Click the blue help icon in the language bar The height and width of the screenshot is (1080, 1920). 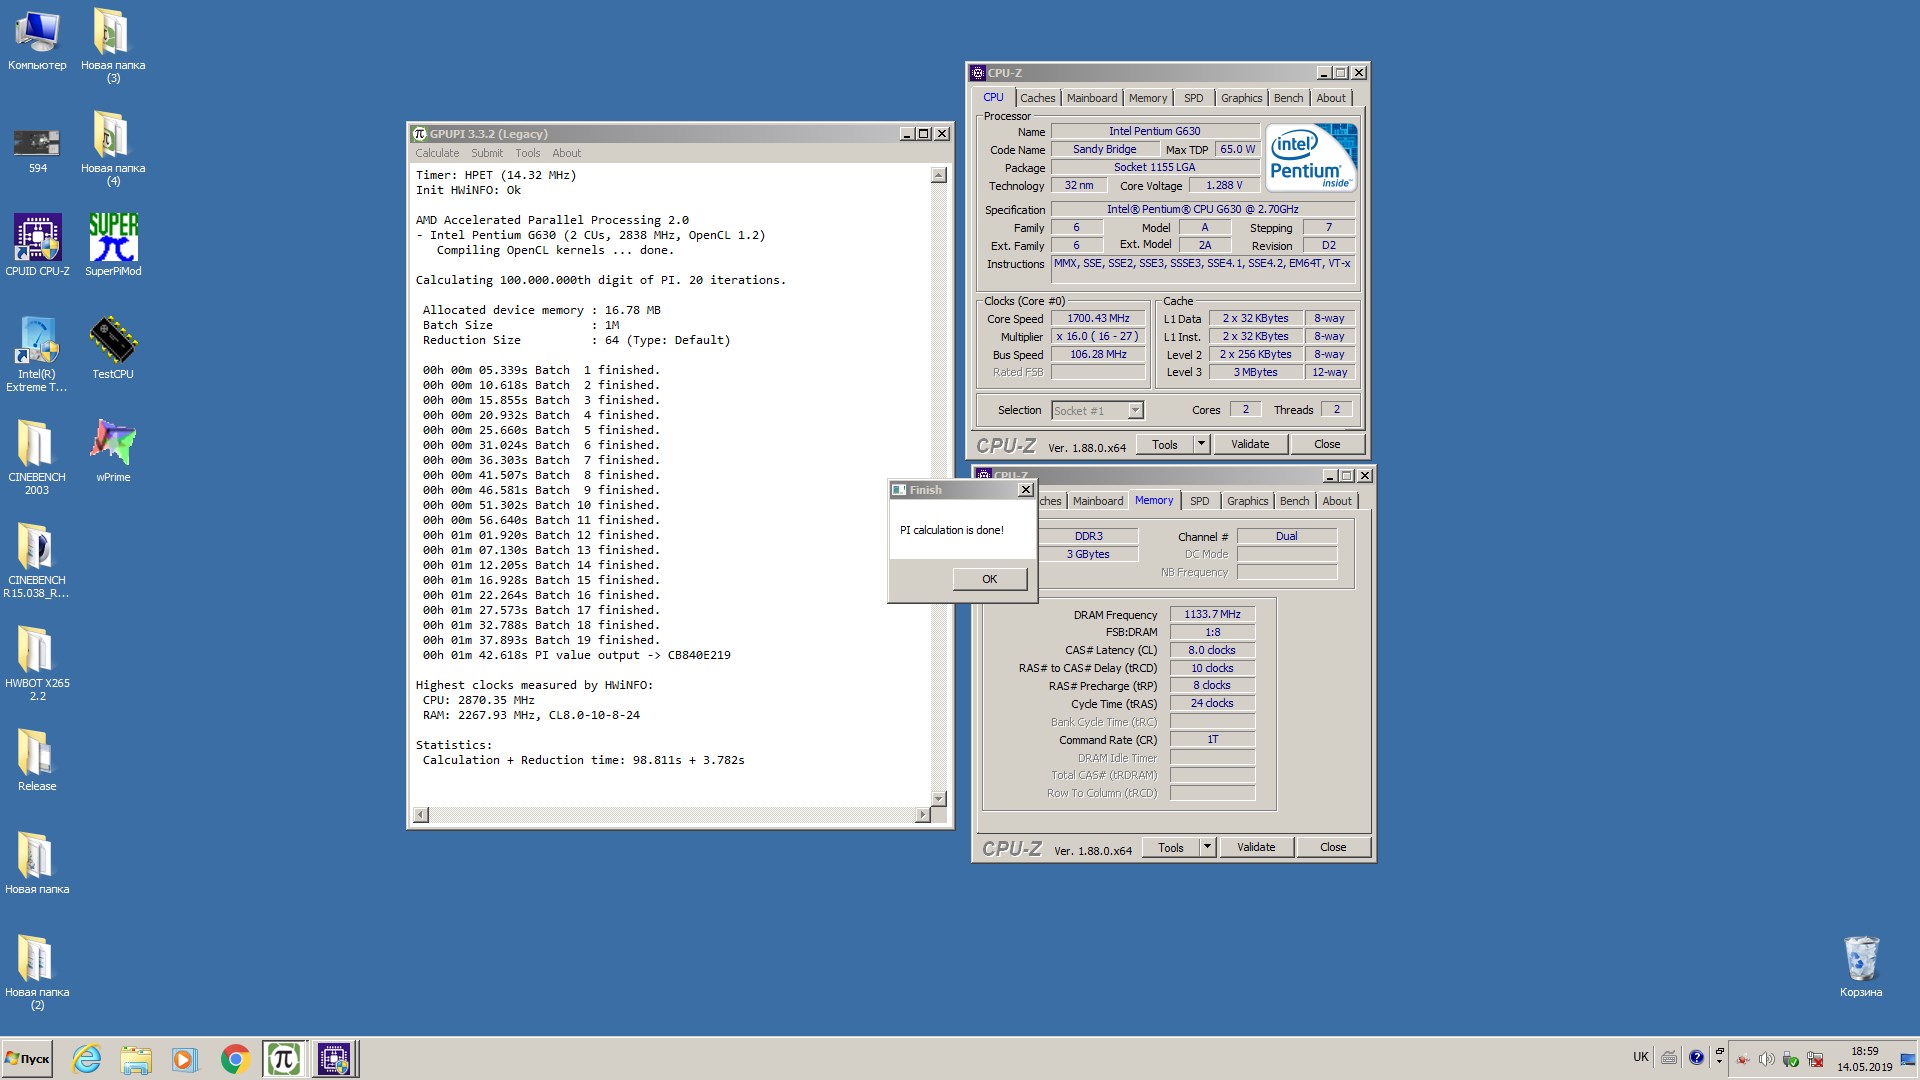pyautogui.click(x=1696, y=1057)
